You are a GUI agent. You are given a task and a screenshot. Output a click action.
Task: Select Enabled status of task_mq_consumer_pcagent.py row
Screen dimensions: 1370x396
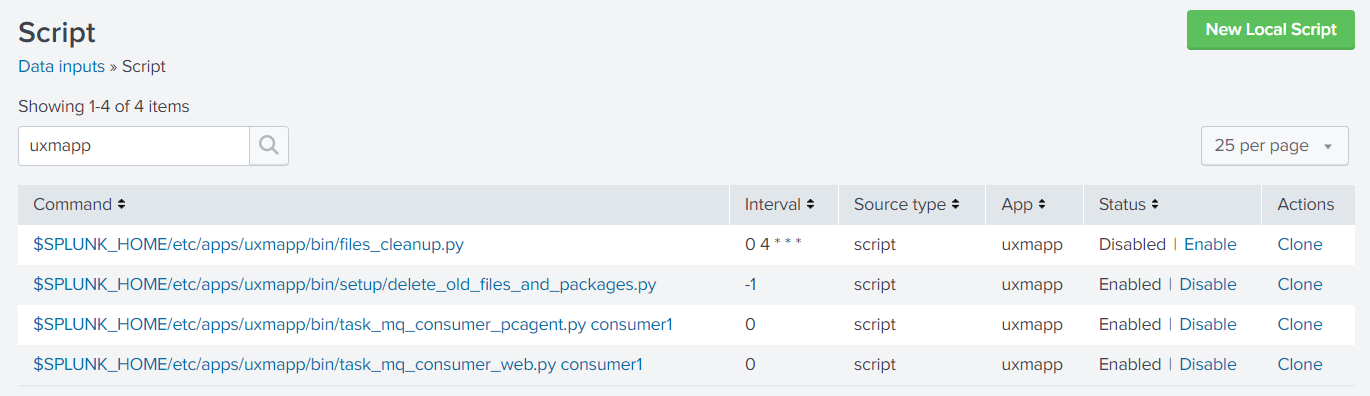(1130, 325)
